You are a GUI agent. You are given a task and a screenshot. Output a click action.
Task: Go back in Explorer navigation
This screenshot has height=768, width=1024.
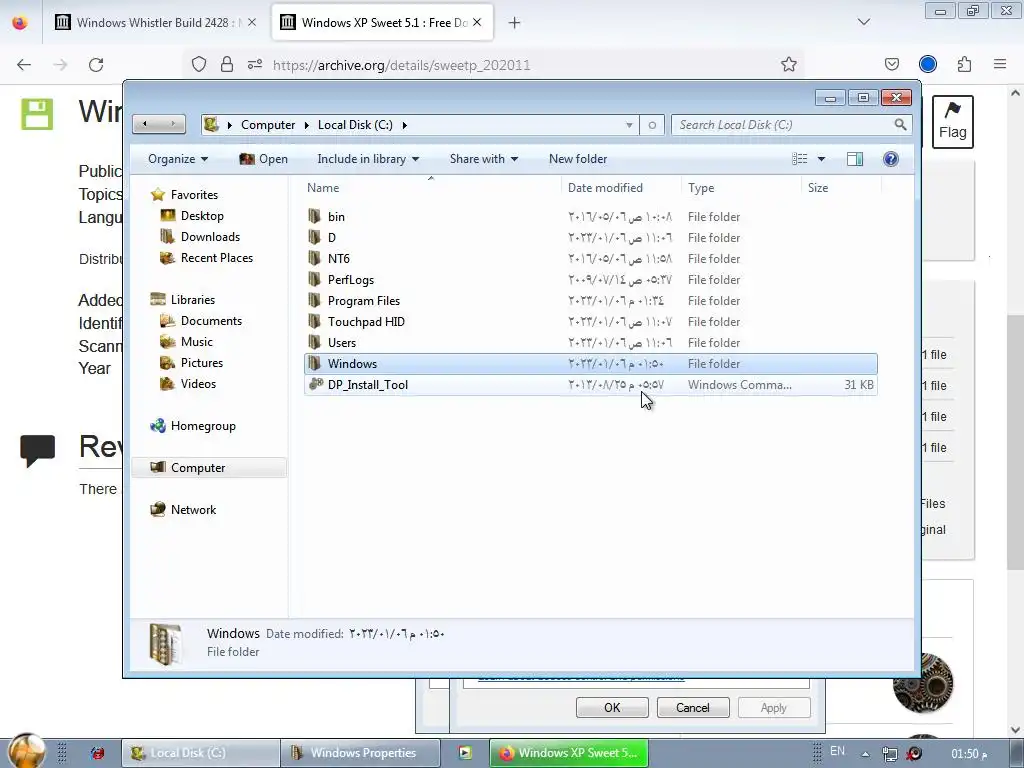[145, 124]
